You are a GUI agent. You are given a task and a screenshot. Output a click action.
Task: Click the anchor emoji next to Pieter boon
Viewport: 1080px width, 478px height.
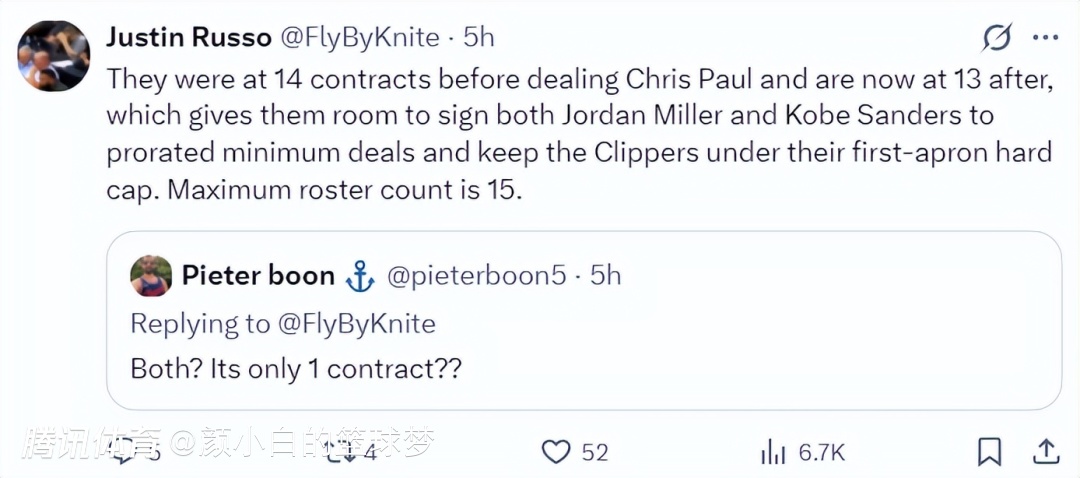click(359, 277)
